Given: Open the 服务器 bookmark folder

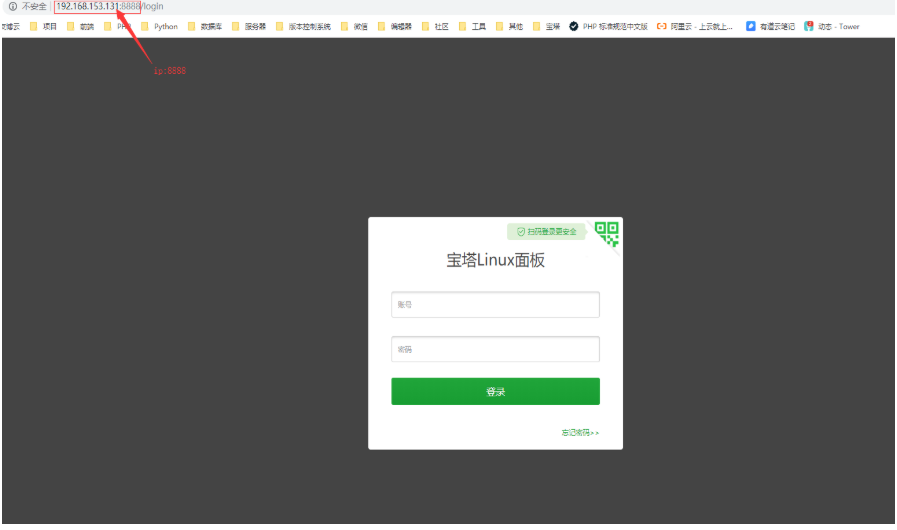Looking at the screenshot, I should [249, 26].
